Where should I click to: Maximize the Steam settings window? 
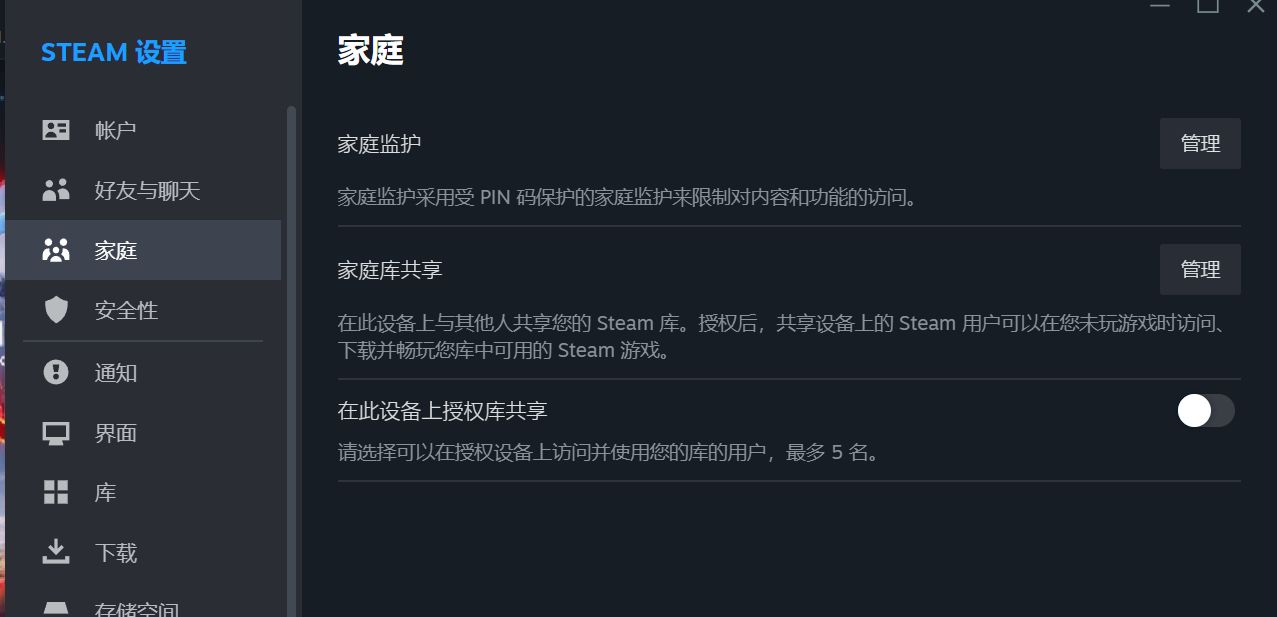tap(1208, 6)
